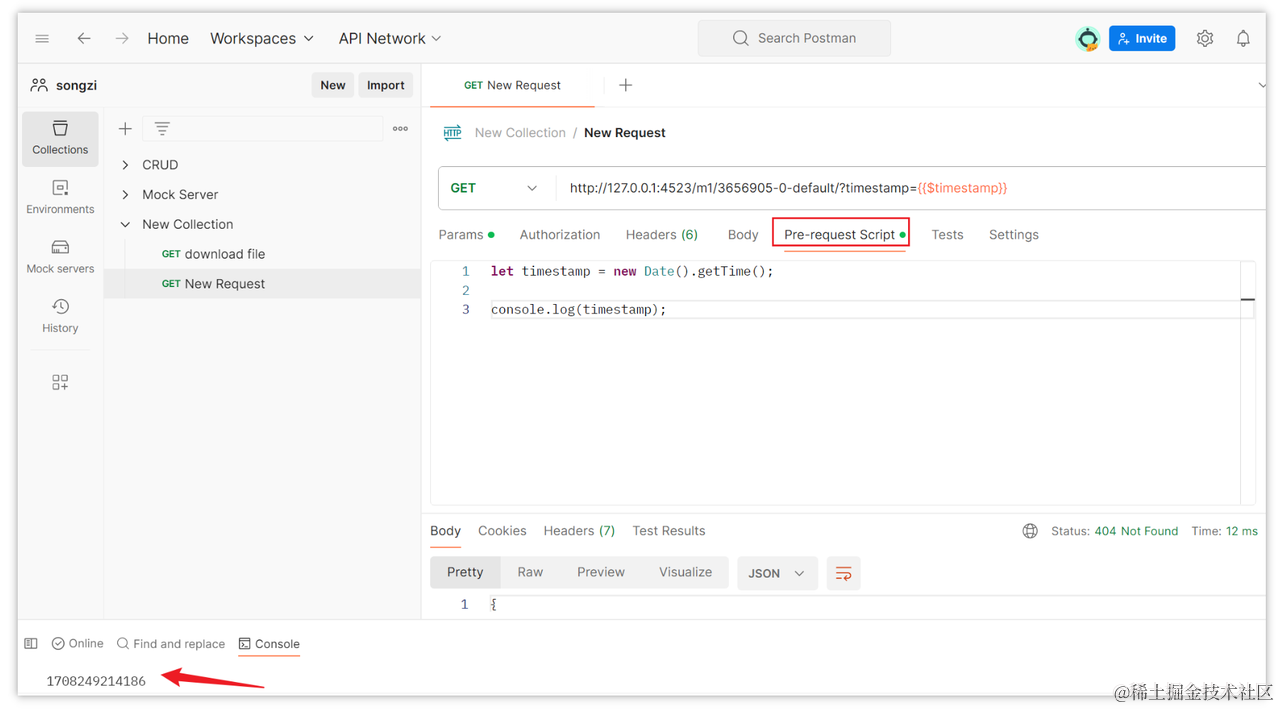Open the Environments sidebar panel
This screenshot has width=1280, height=709.
click(60, 197)
